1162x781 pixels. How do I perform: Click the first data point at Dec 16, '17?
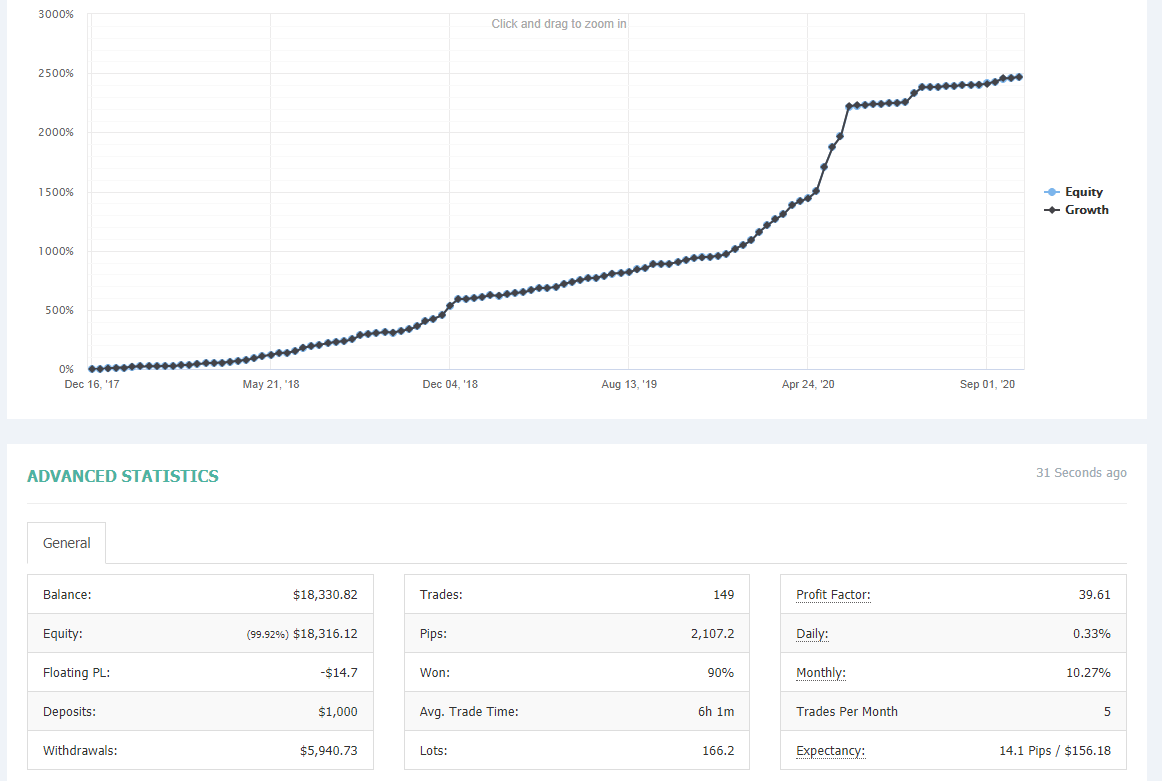(x=92, y=369)
